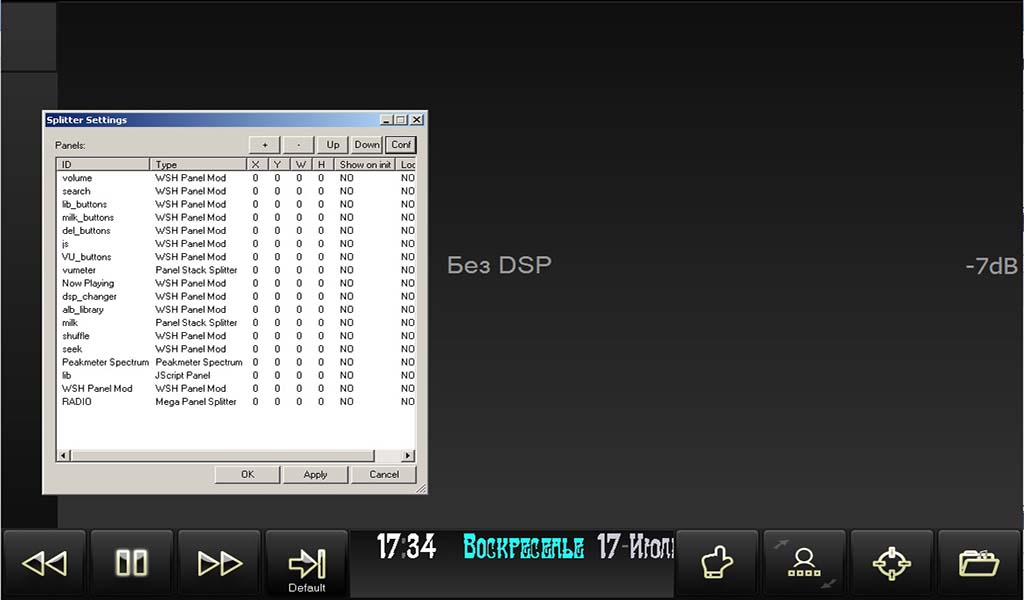
Task: Click right arrow of horizontal scrollbar
Action: point(409,456)
